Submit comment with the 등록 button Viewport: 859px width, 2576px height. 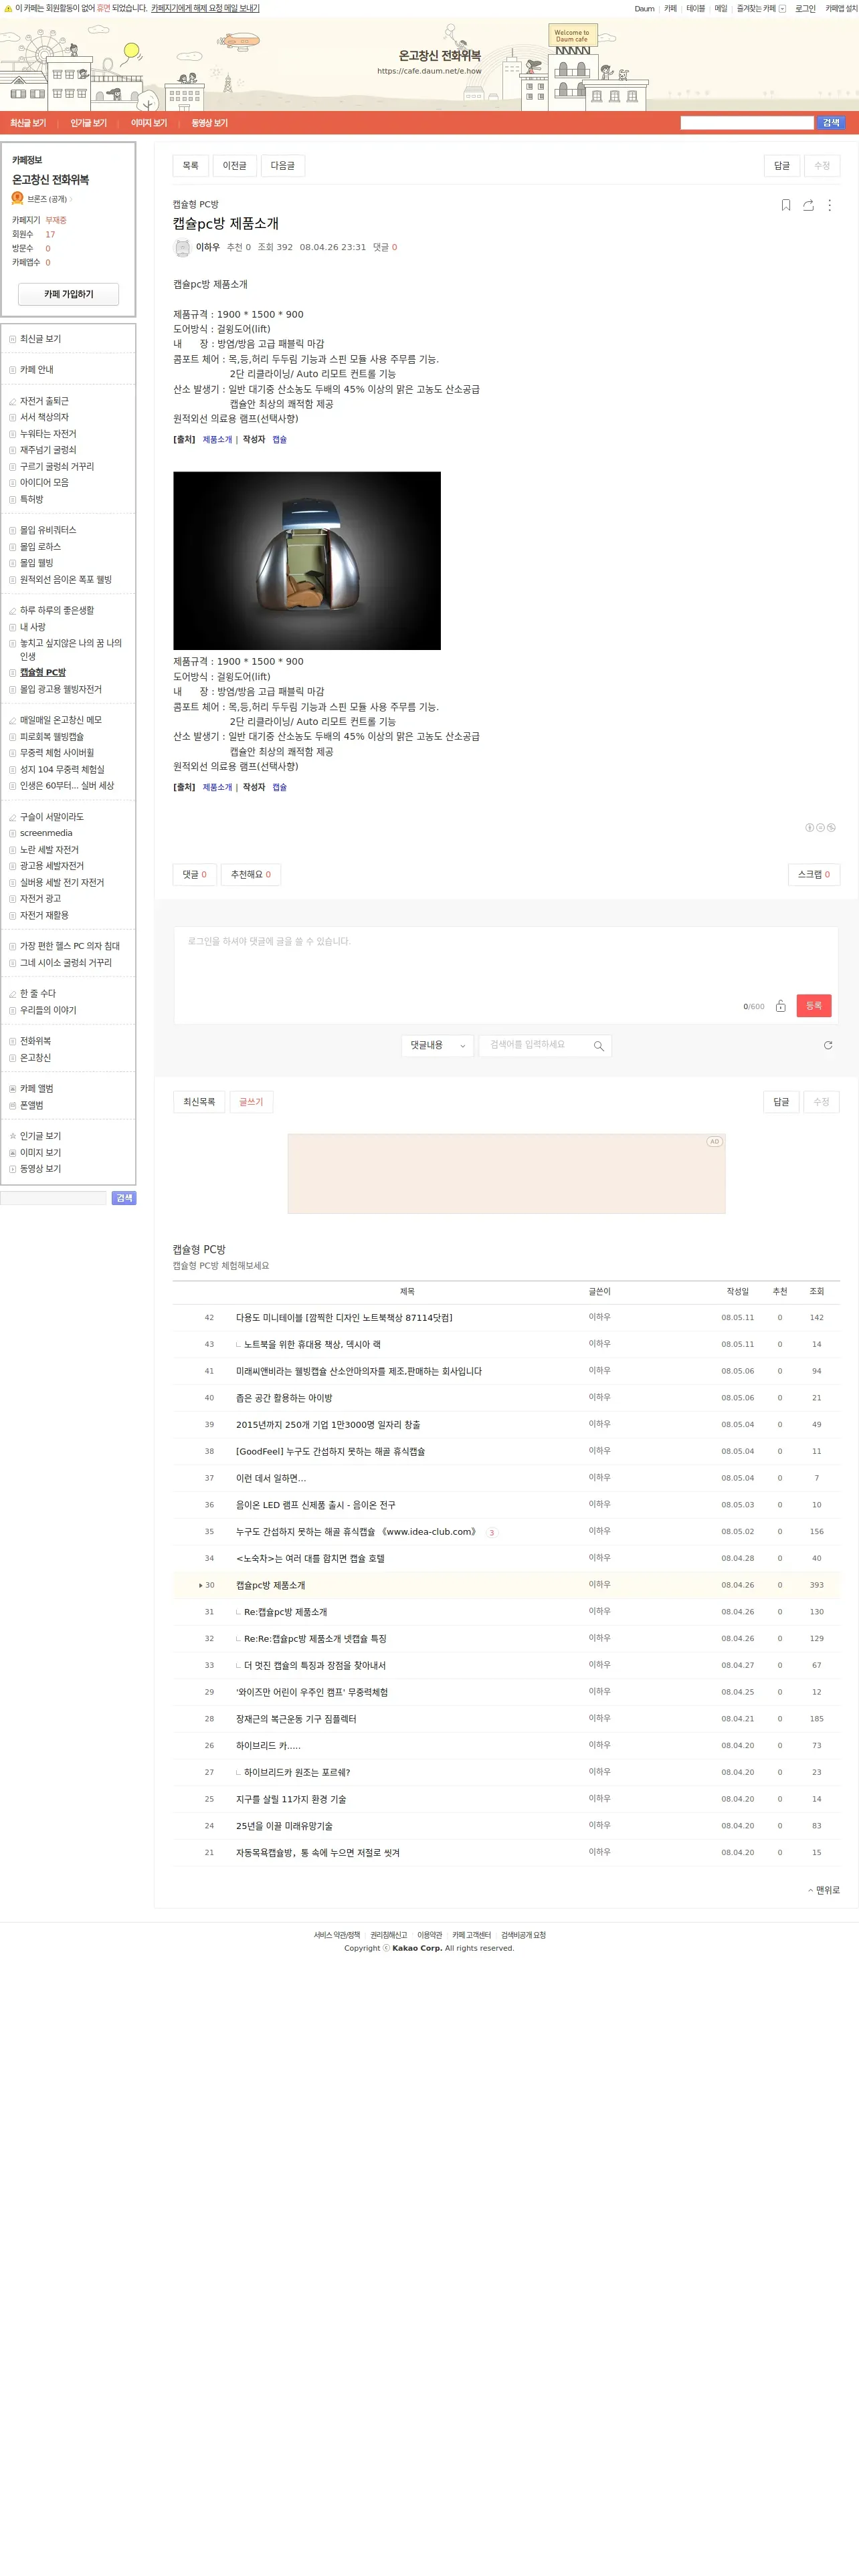click(814, 1006)
